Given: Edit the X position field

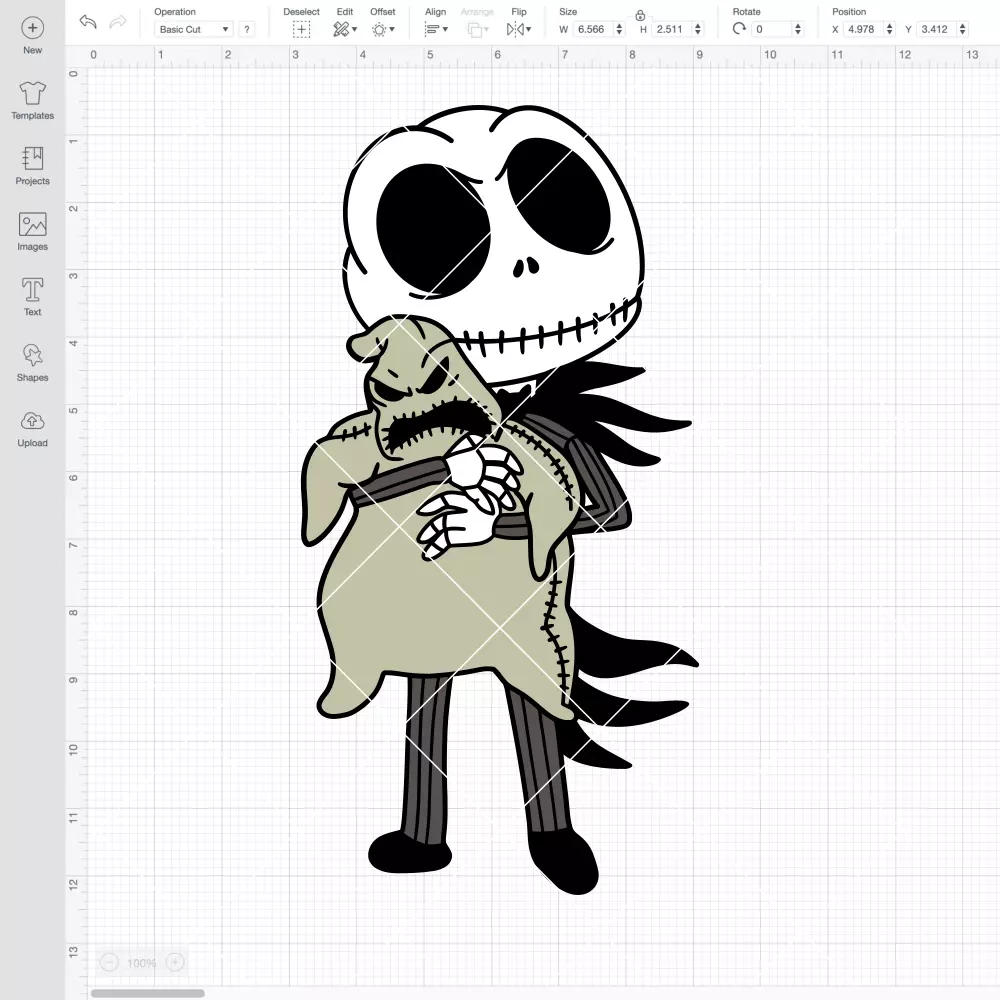Looking at the screenshot, I should (863, 29).
